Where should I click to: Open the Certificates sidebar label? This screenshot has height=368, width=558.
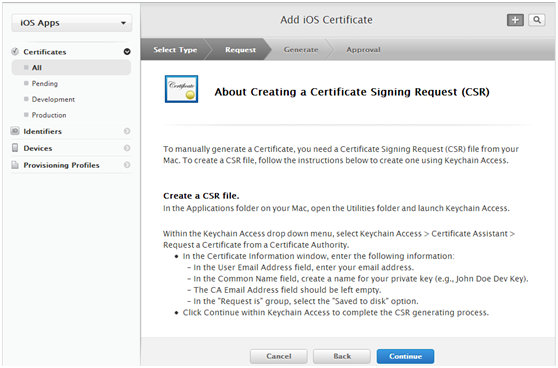45,52
